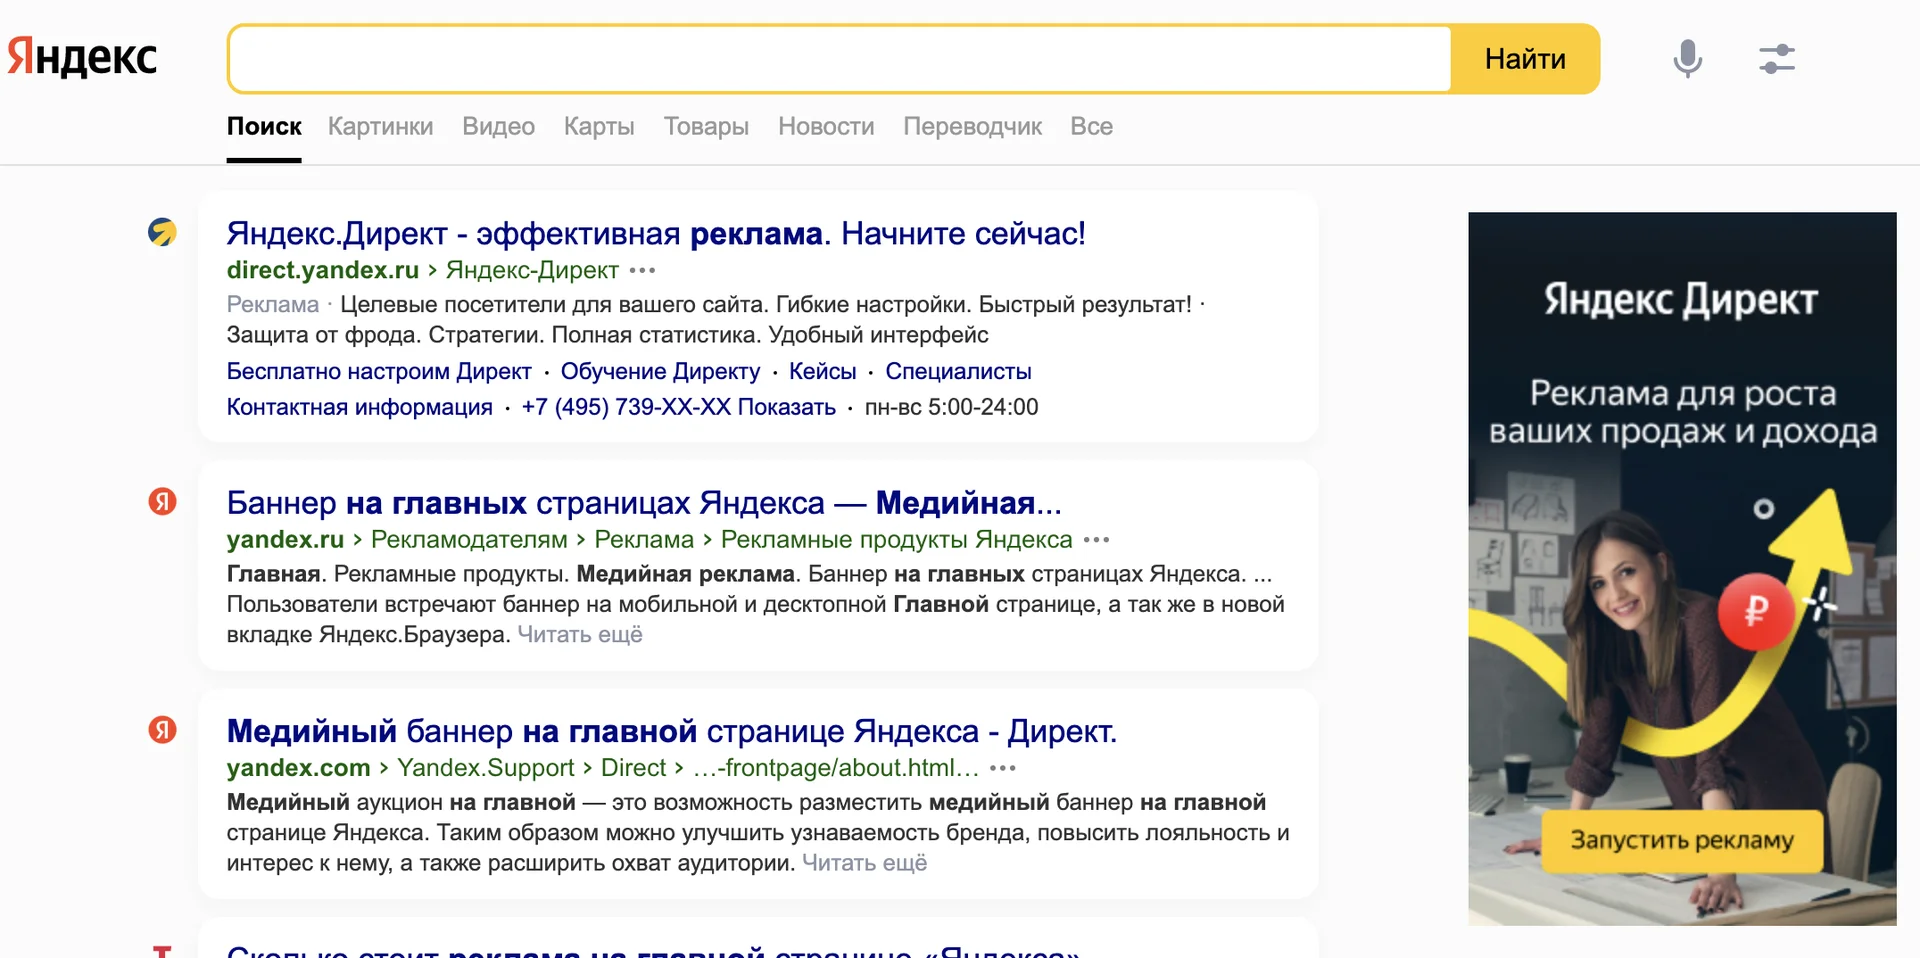Screen dimensions: 1920x958
Task: Click the direct.yandex.ru domain link
Action: click(323, 270)
